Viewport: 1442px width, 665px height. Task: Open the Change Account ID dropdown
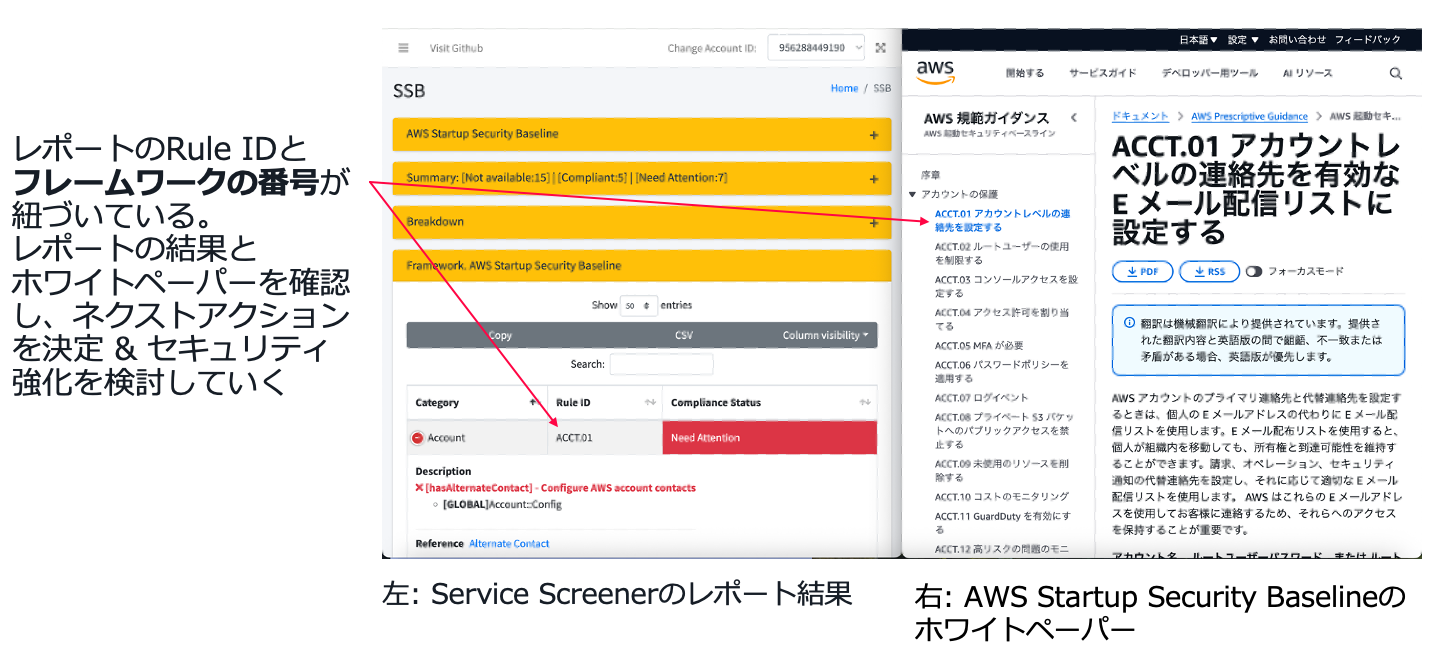click(x=816, y=48)
